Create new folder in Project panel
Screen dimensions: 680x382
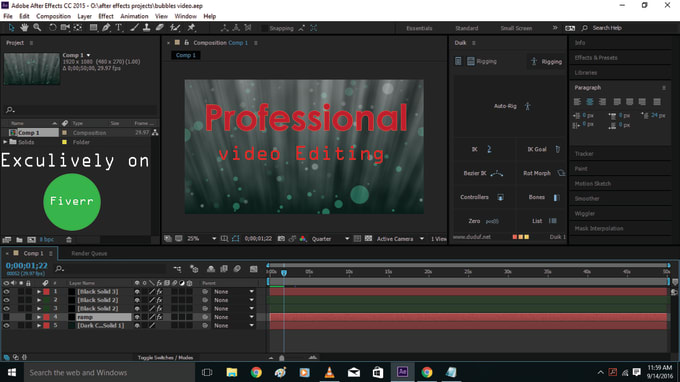(19, 239)
